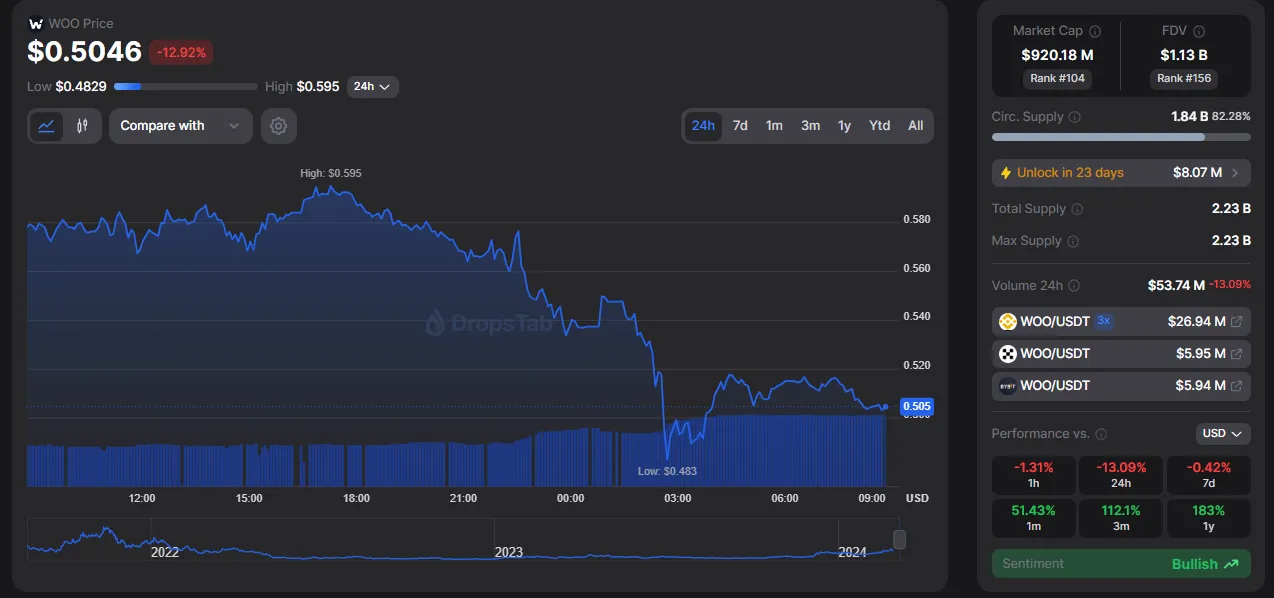Viewport: 1274px width, 598px height.
Task: Click the 0.505 current price label
Action: pyautogui.click(x=917, y=406)
